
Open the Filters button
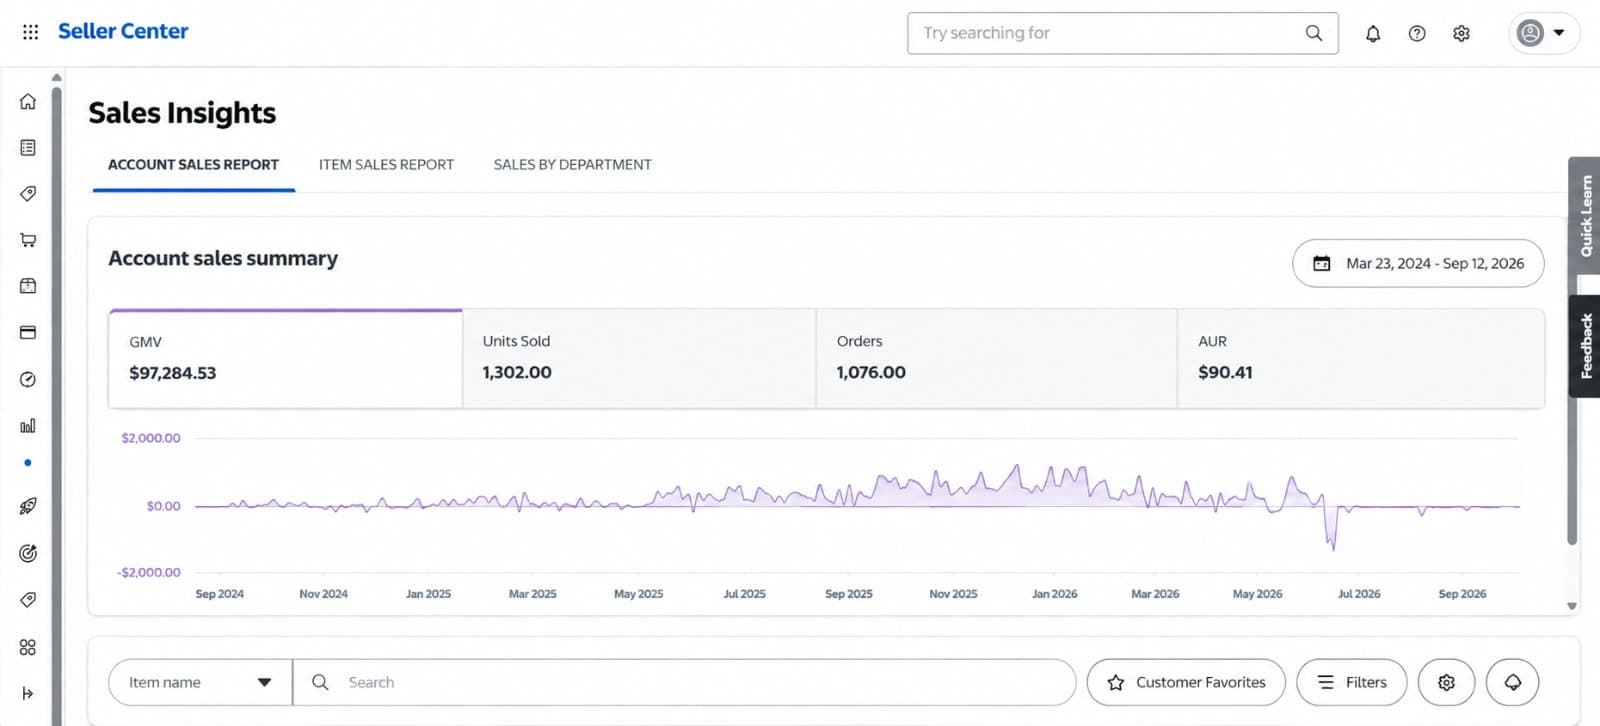click(1351, 682)
